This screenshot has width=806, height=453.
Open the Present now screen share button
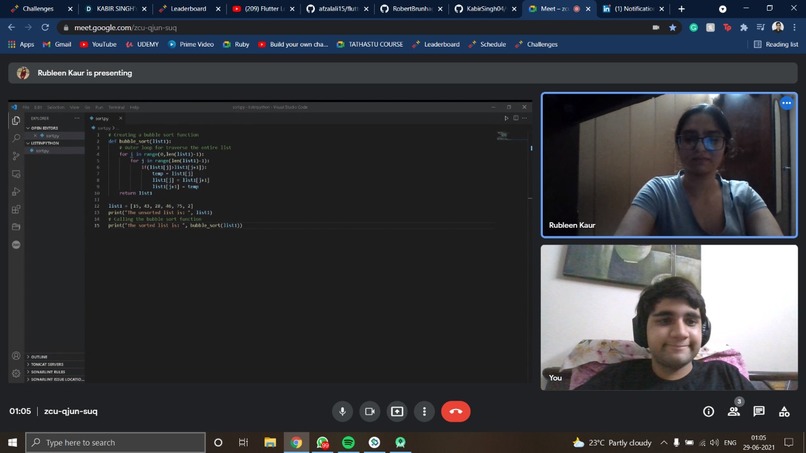tap(397, 411)
